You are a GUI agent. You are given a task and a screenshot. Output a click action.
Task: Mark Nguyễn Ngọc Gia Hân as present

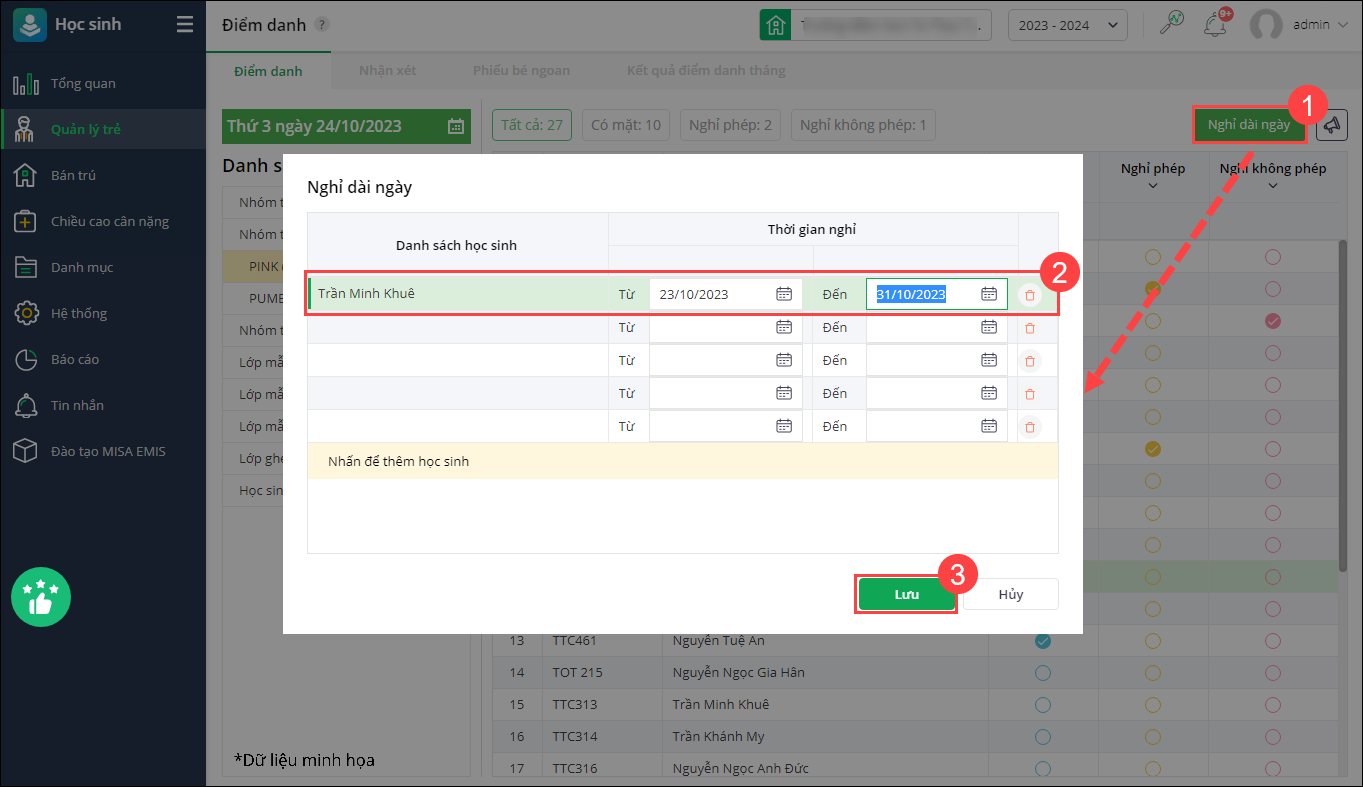1043,672
